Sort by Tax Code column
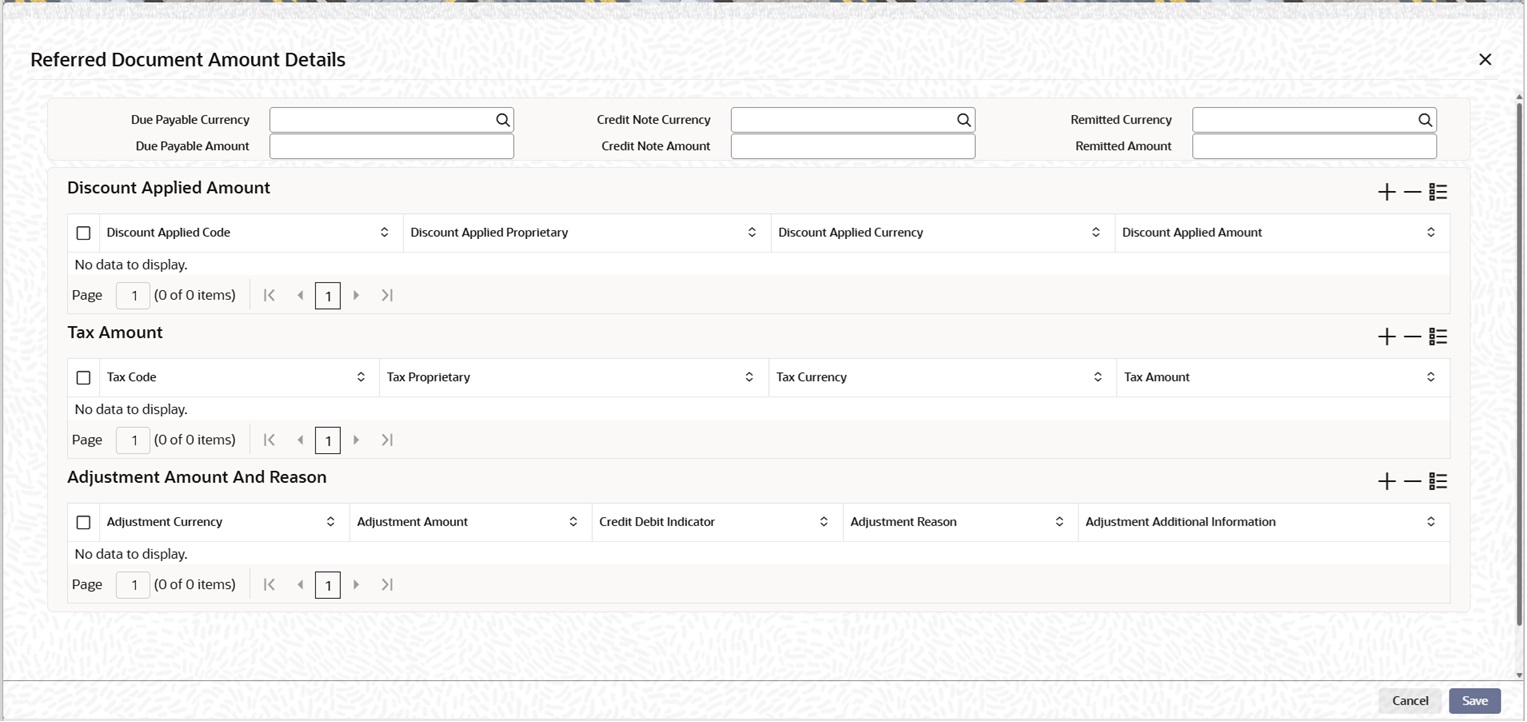This screenshot has height=722, width=1527. point(361,378)
